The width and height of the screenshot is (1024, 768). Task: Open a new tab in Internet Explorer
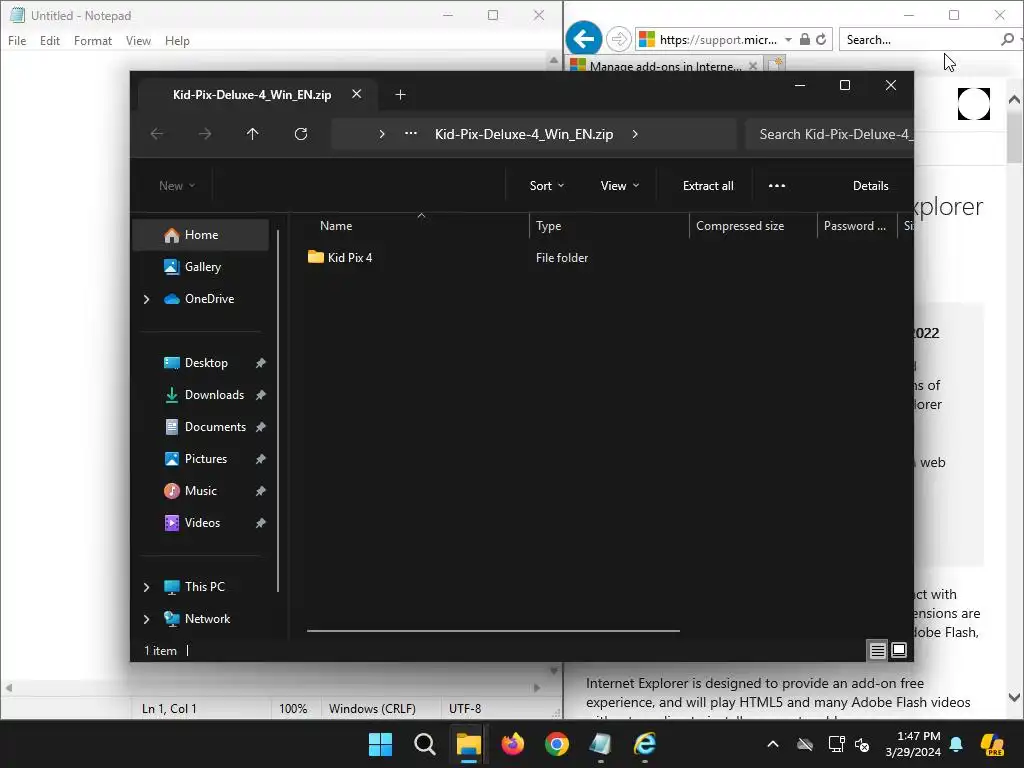pos(775,65)
